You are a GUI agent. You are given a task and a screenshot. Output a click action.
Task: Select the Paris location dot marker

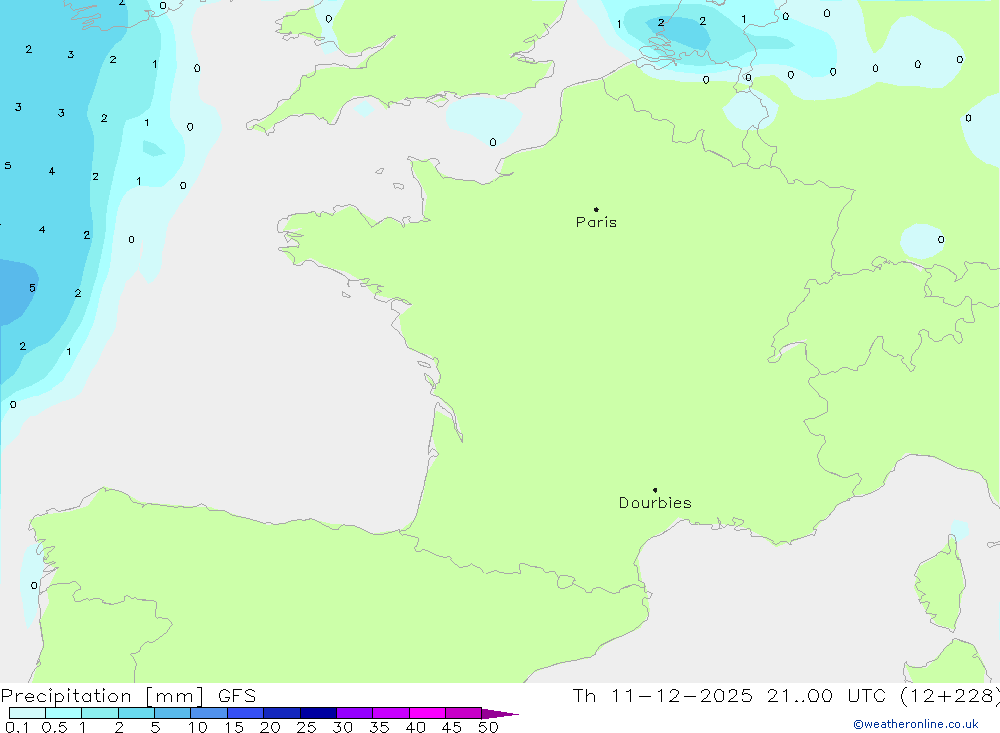[596, 209]
